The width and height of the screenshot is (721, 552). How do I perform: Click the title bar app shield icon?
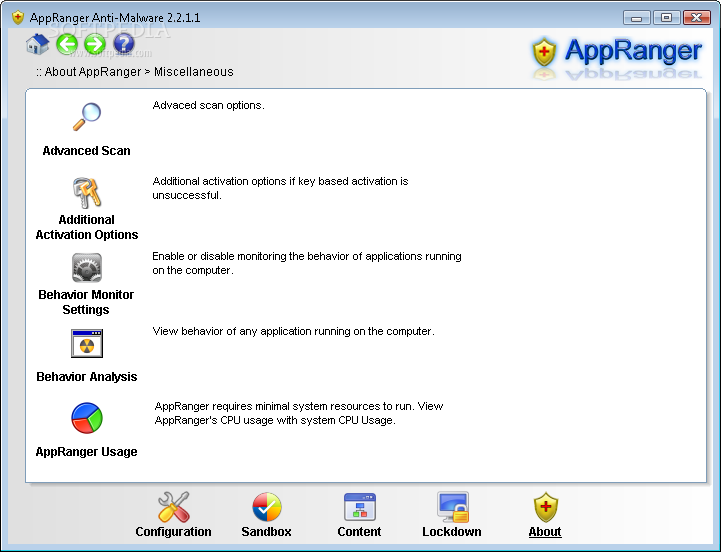[x=17, y=18]
